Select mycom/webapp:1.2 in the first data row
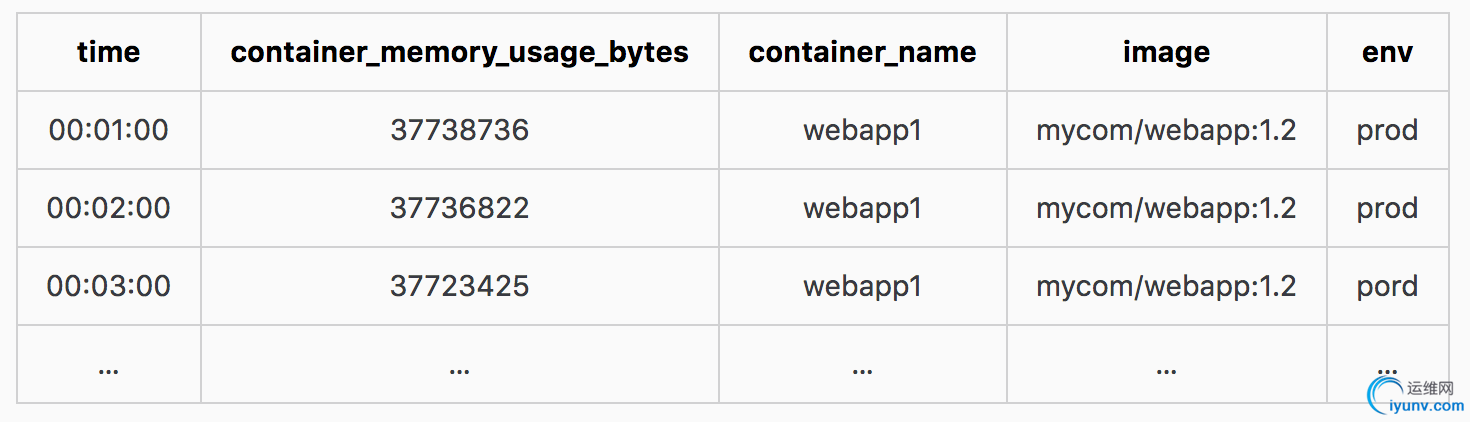This screenshot has height=422, width=1470. click(1166, 130)
